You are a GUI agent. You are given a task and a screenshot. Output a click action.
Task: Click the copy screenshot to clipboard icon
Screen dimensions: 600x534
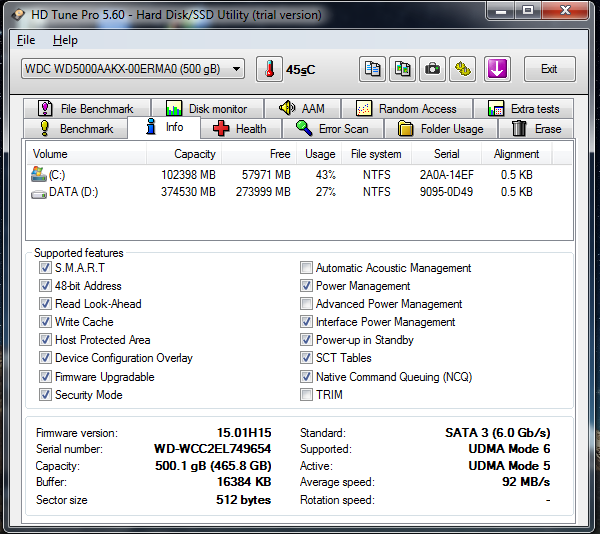tap(403, 69)
